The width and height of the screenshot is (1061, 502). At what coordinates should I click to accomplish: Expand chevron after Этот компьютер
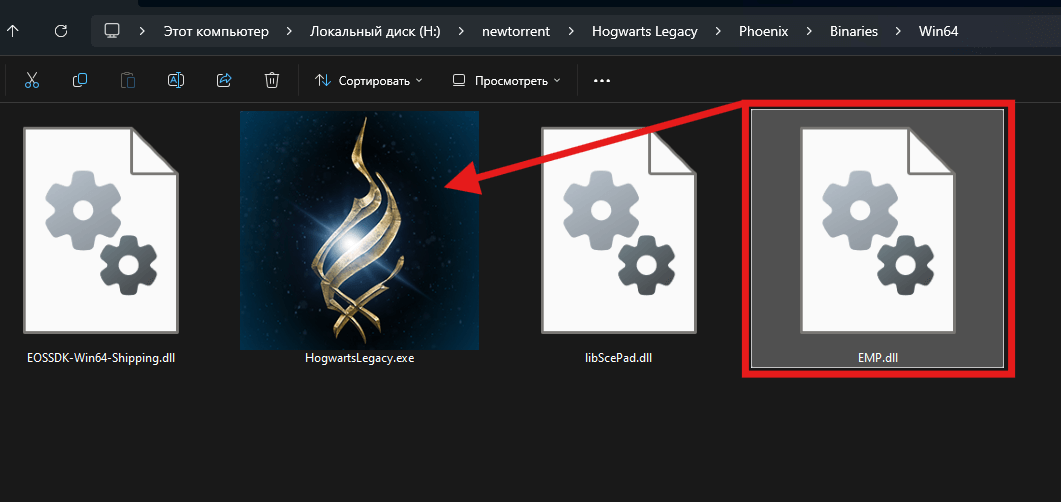pyautogui.click(x=289, y=31)
